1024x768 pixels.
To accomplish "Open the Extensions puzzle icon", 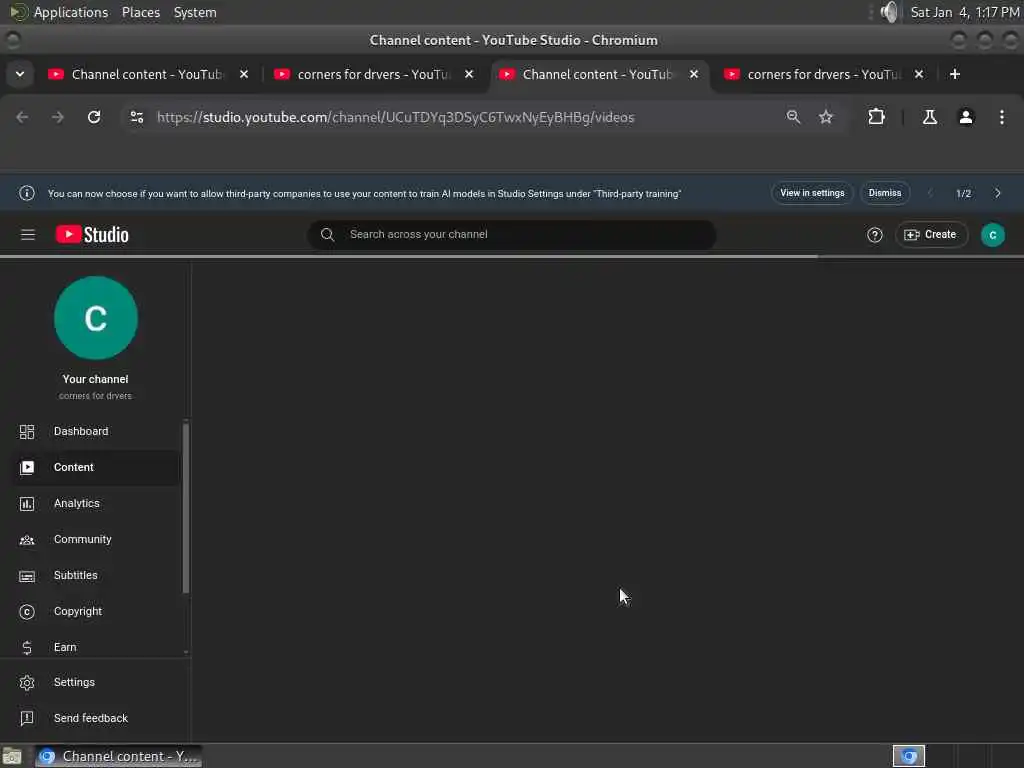I will coord(876,117).
